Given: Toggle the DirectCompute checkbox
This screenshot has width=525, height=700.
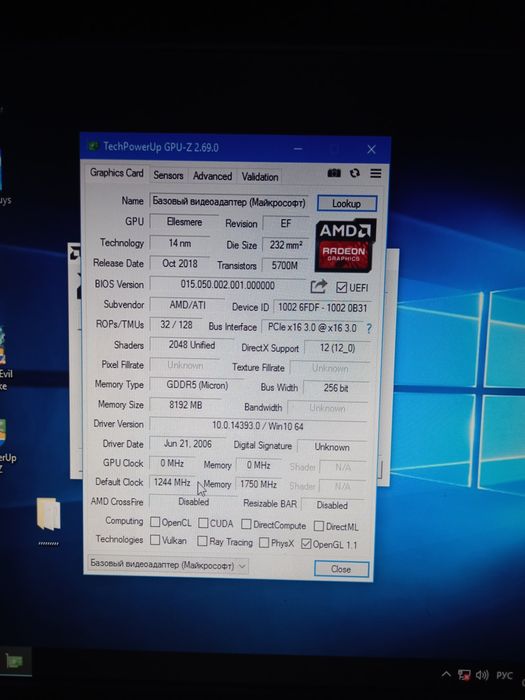Looking at the screenshot, I should (x=246, y=524).
